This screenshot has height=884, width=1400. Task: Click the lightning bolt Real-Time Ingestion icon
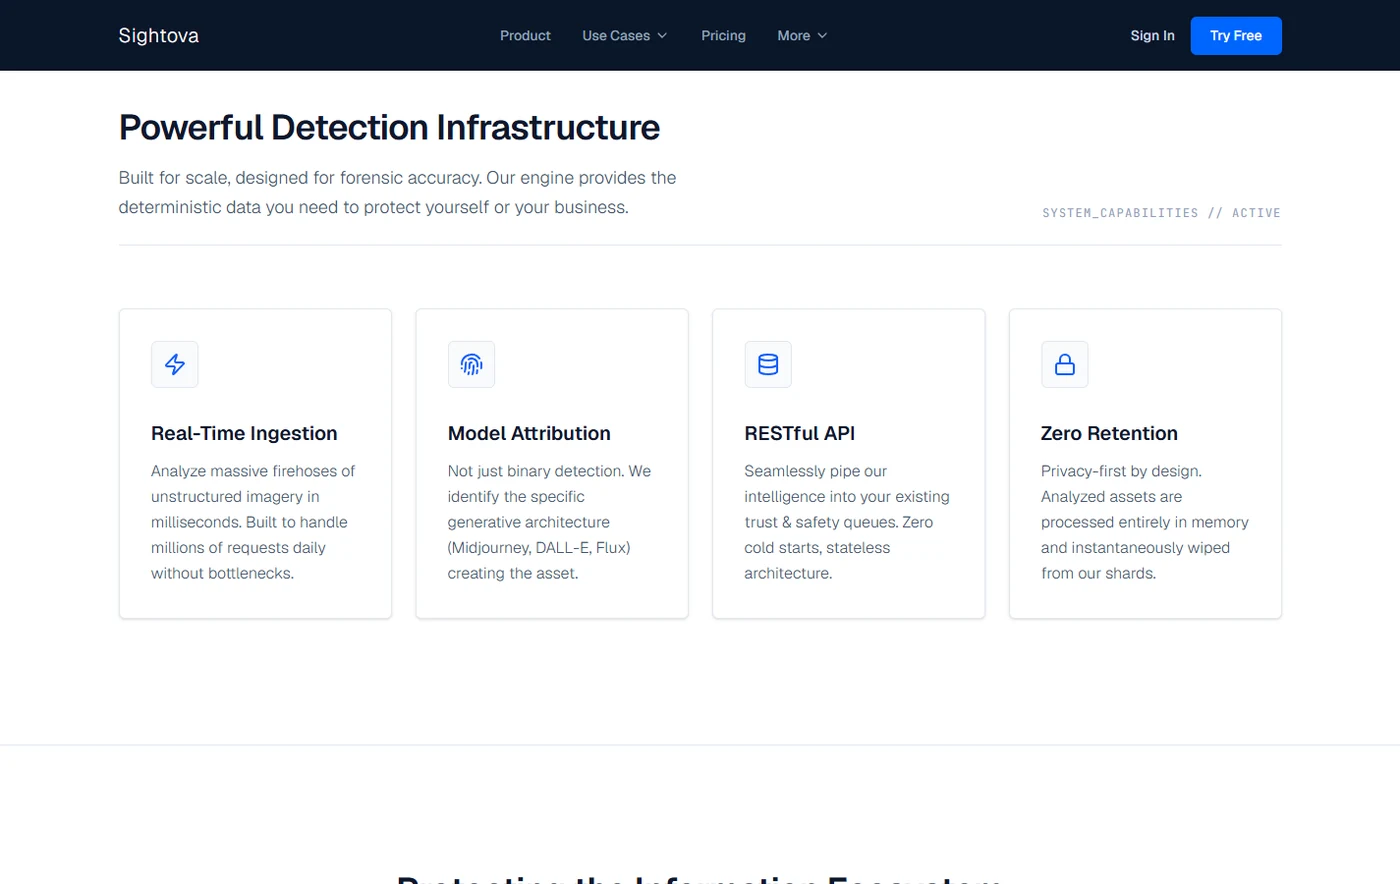point(175,364)
